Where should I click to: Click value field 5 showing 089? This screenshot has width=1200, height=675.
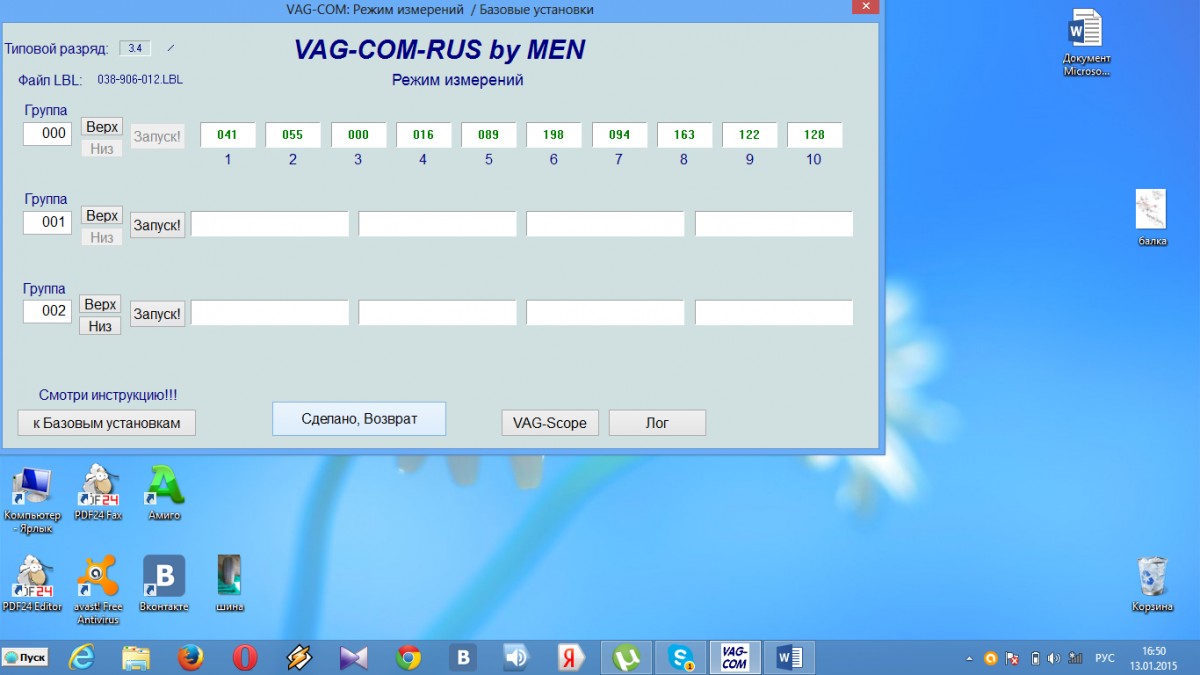coord(489,135)
